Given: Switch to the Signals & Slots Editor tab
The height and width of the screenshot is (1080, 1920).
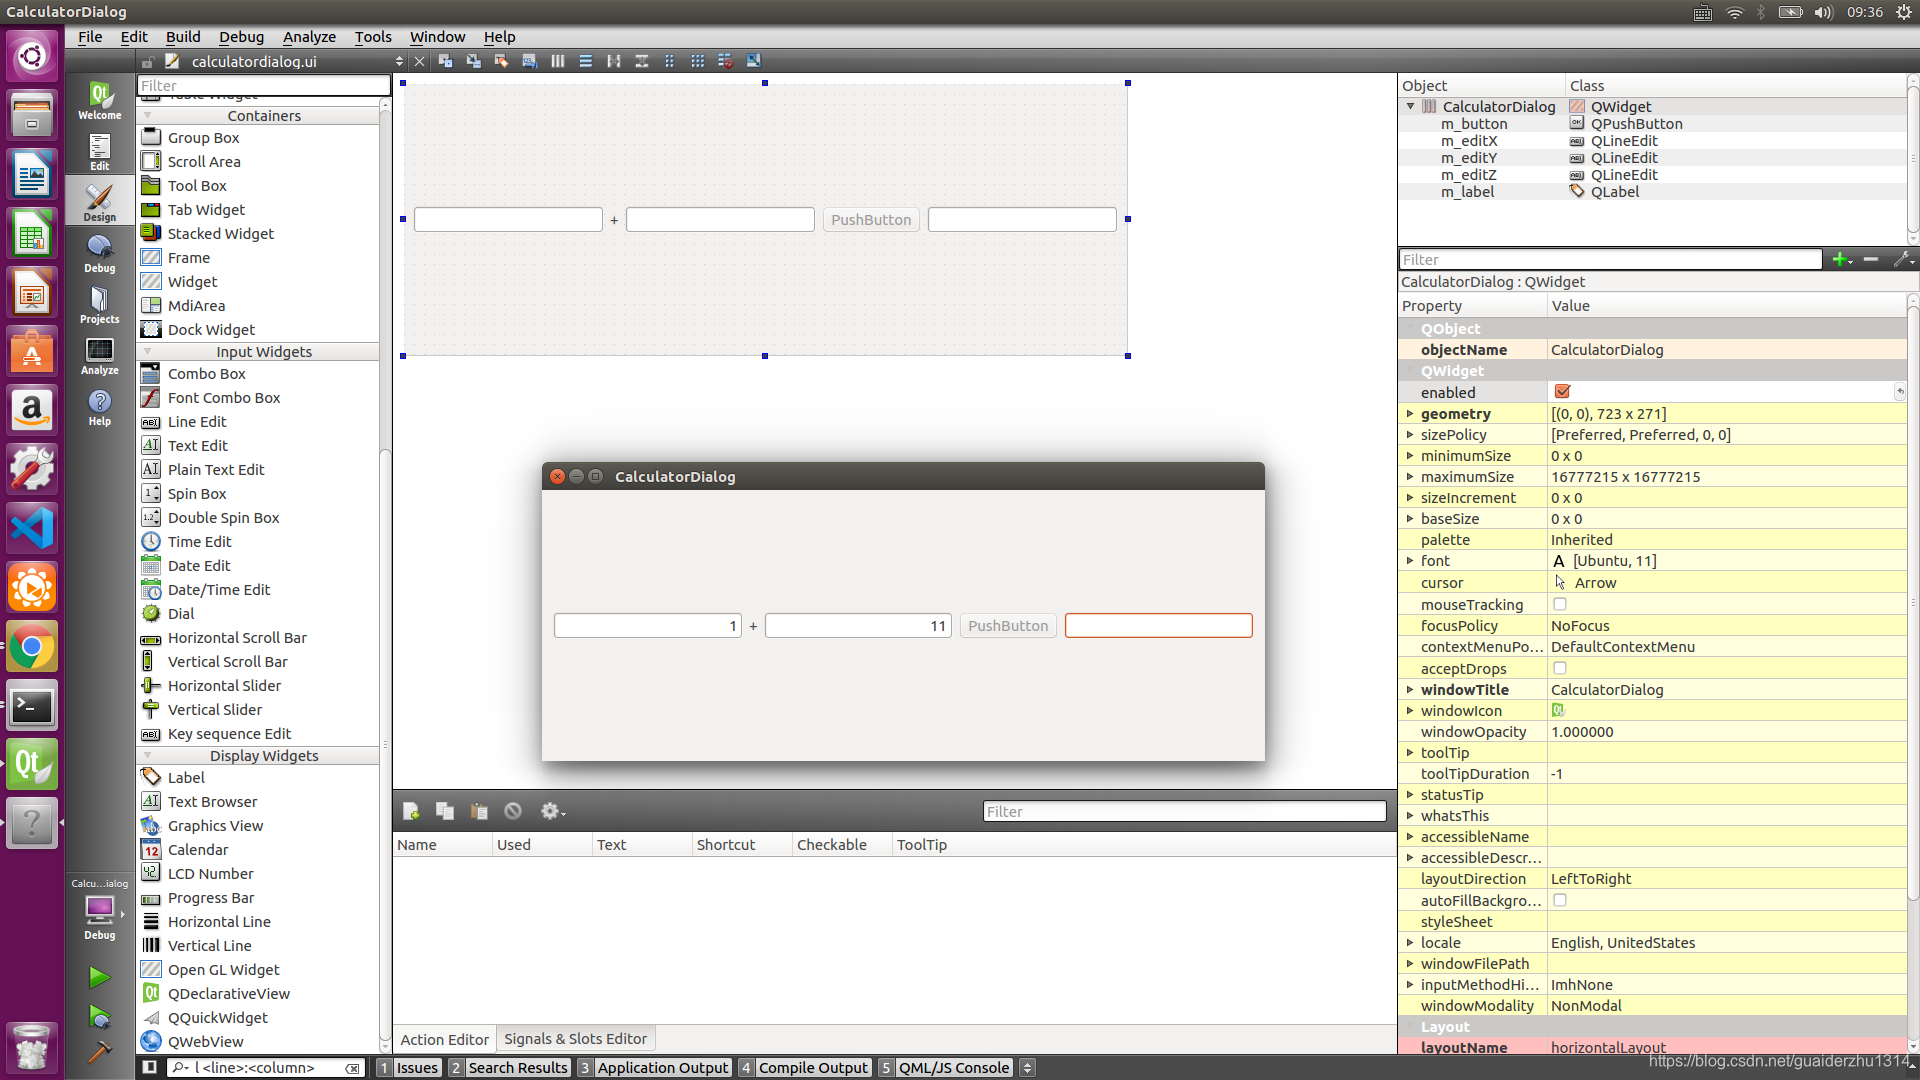Looking at the screenshot, I should (x=576, y=1039).
